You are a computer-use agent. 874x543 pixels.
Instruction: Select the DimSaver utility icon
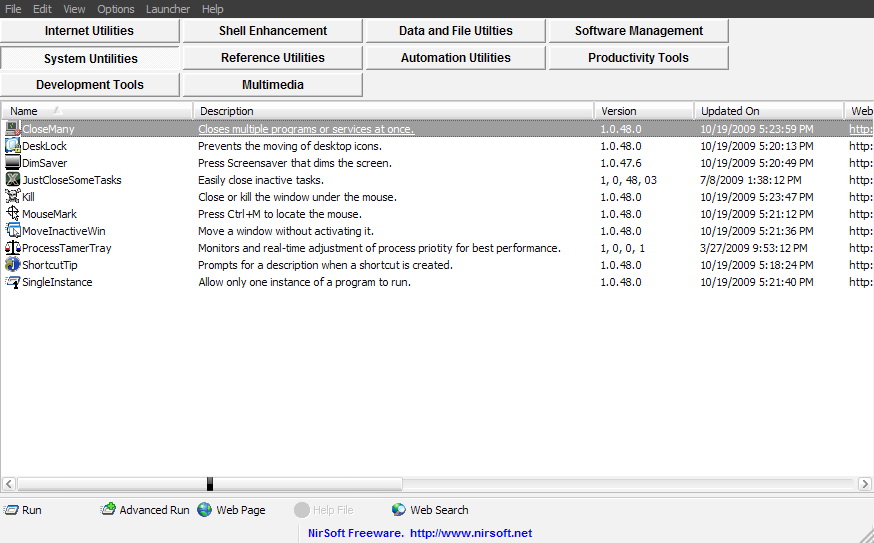pyautogui.click(x=13, y=163)
